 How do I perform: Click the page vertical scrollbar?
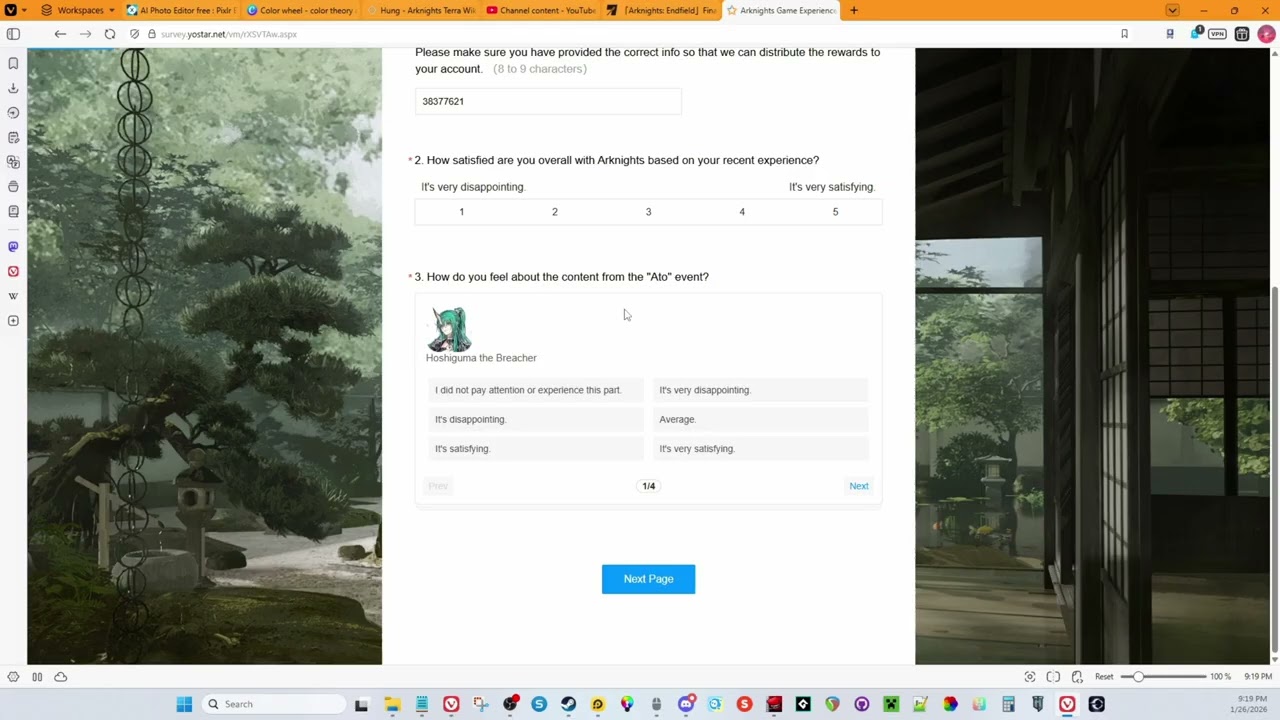tap(1275, 470)
